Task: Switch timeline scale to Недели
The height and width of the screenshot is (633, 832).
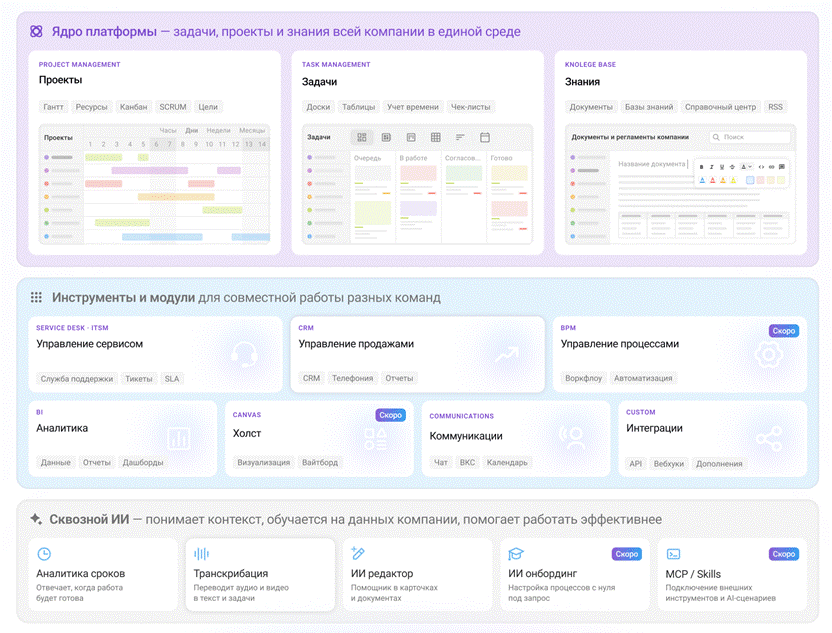Action: (x=219, y=130)
